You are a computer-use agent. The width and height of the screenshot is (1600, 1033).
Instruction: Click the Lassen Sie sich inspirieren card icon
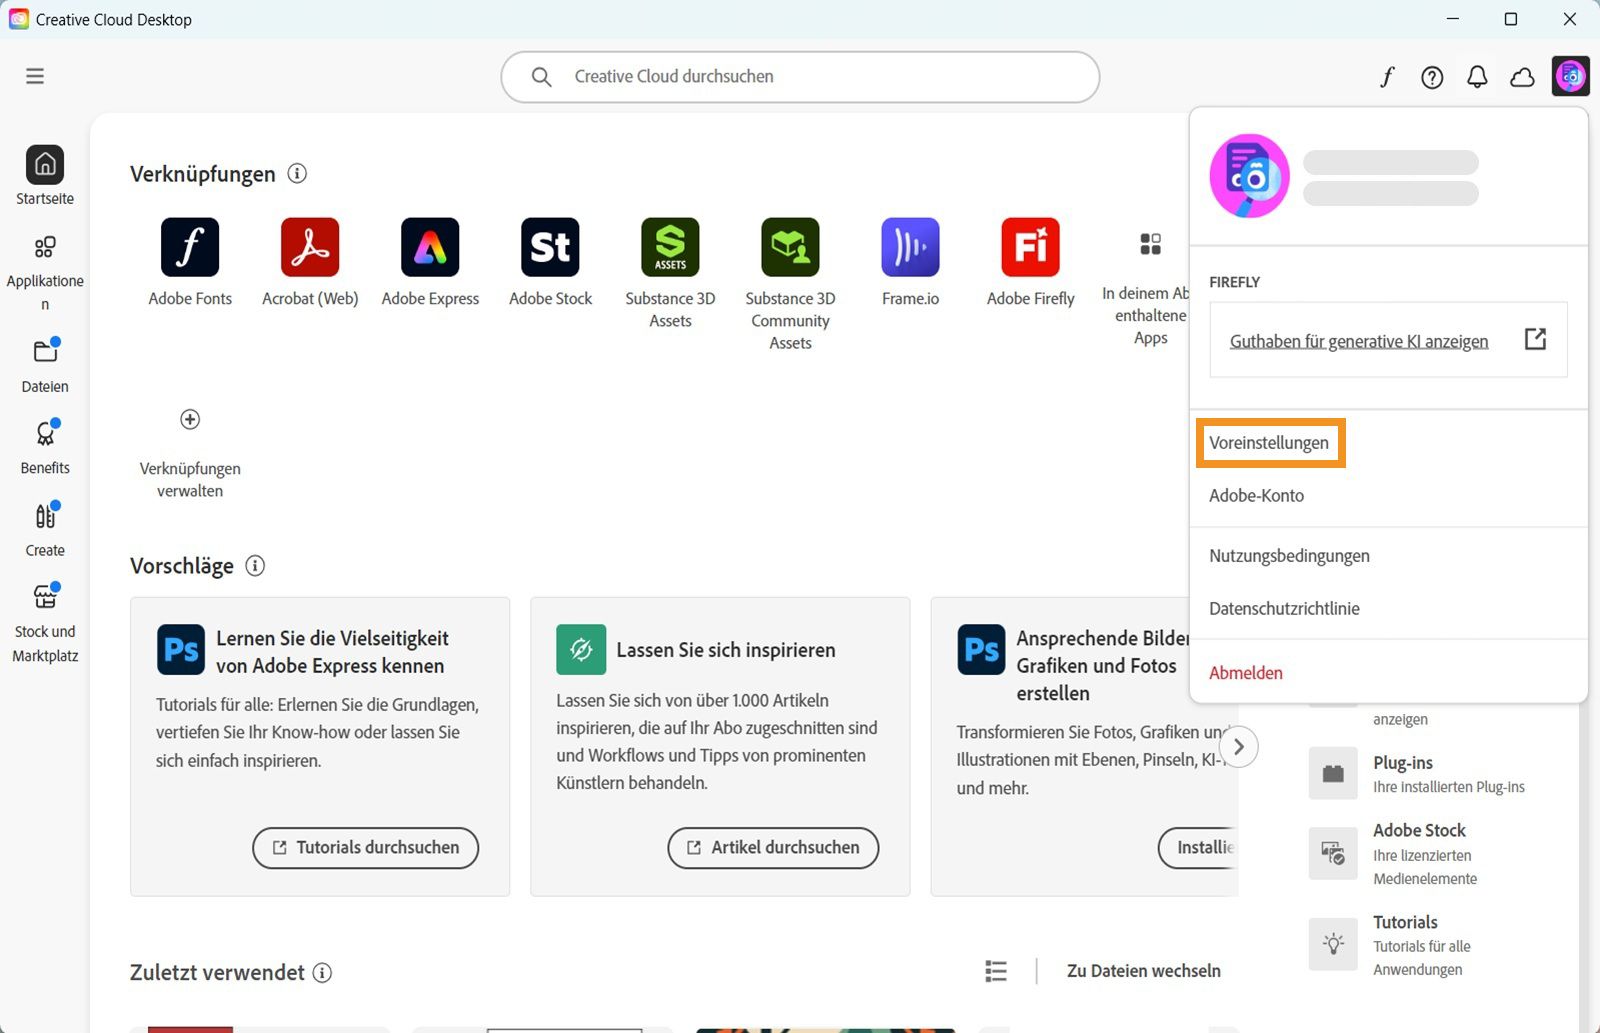pos(581,650)
